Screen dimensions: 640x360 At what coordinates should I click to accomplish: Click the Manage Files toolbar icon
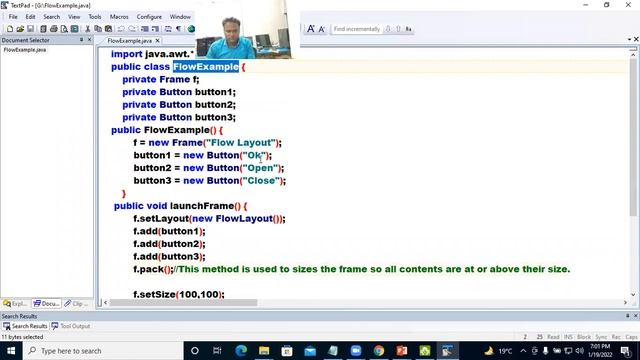point(43,29)
